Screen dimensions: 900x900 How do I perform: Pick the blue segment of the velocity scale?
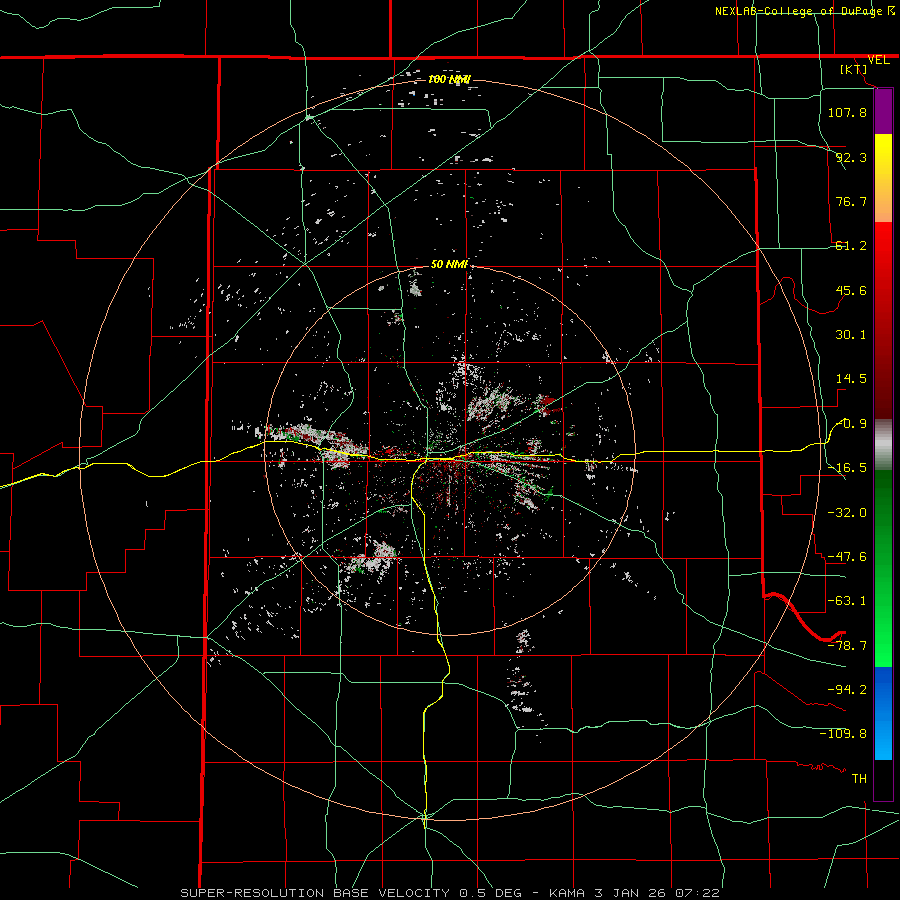[x=883, y=713]
